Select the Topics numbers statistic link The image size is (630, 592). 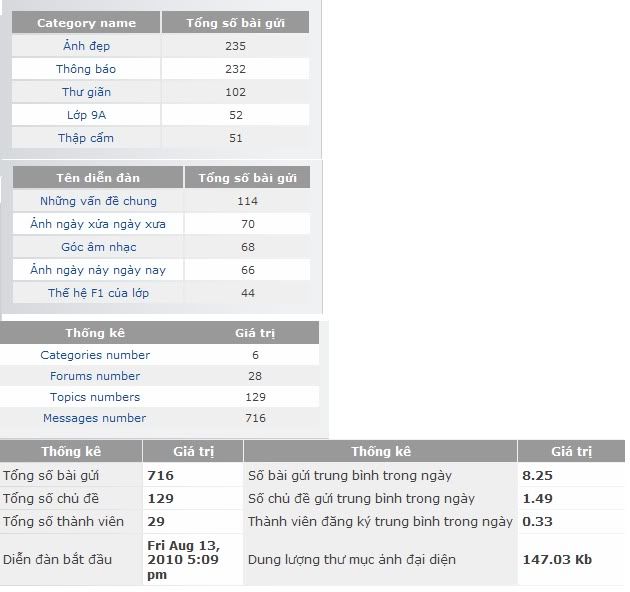click(95, 397)
